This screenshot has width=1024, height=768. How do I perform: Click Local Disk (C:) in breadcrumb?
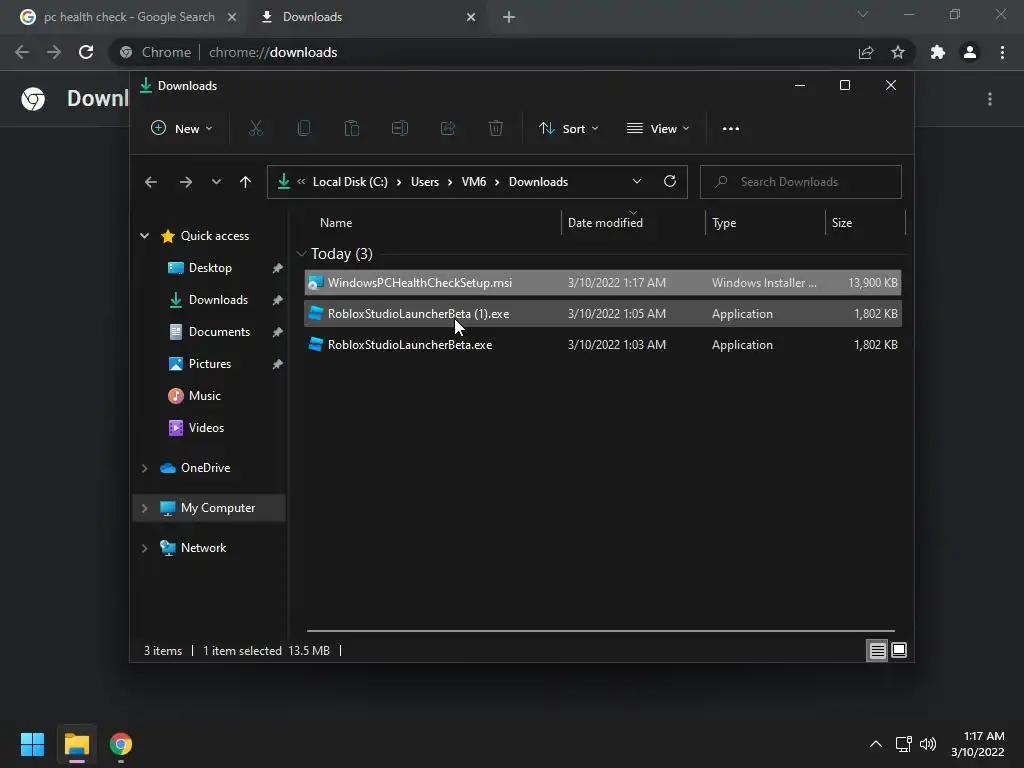[x=350, y=182]
